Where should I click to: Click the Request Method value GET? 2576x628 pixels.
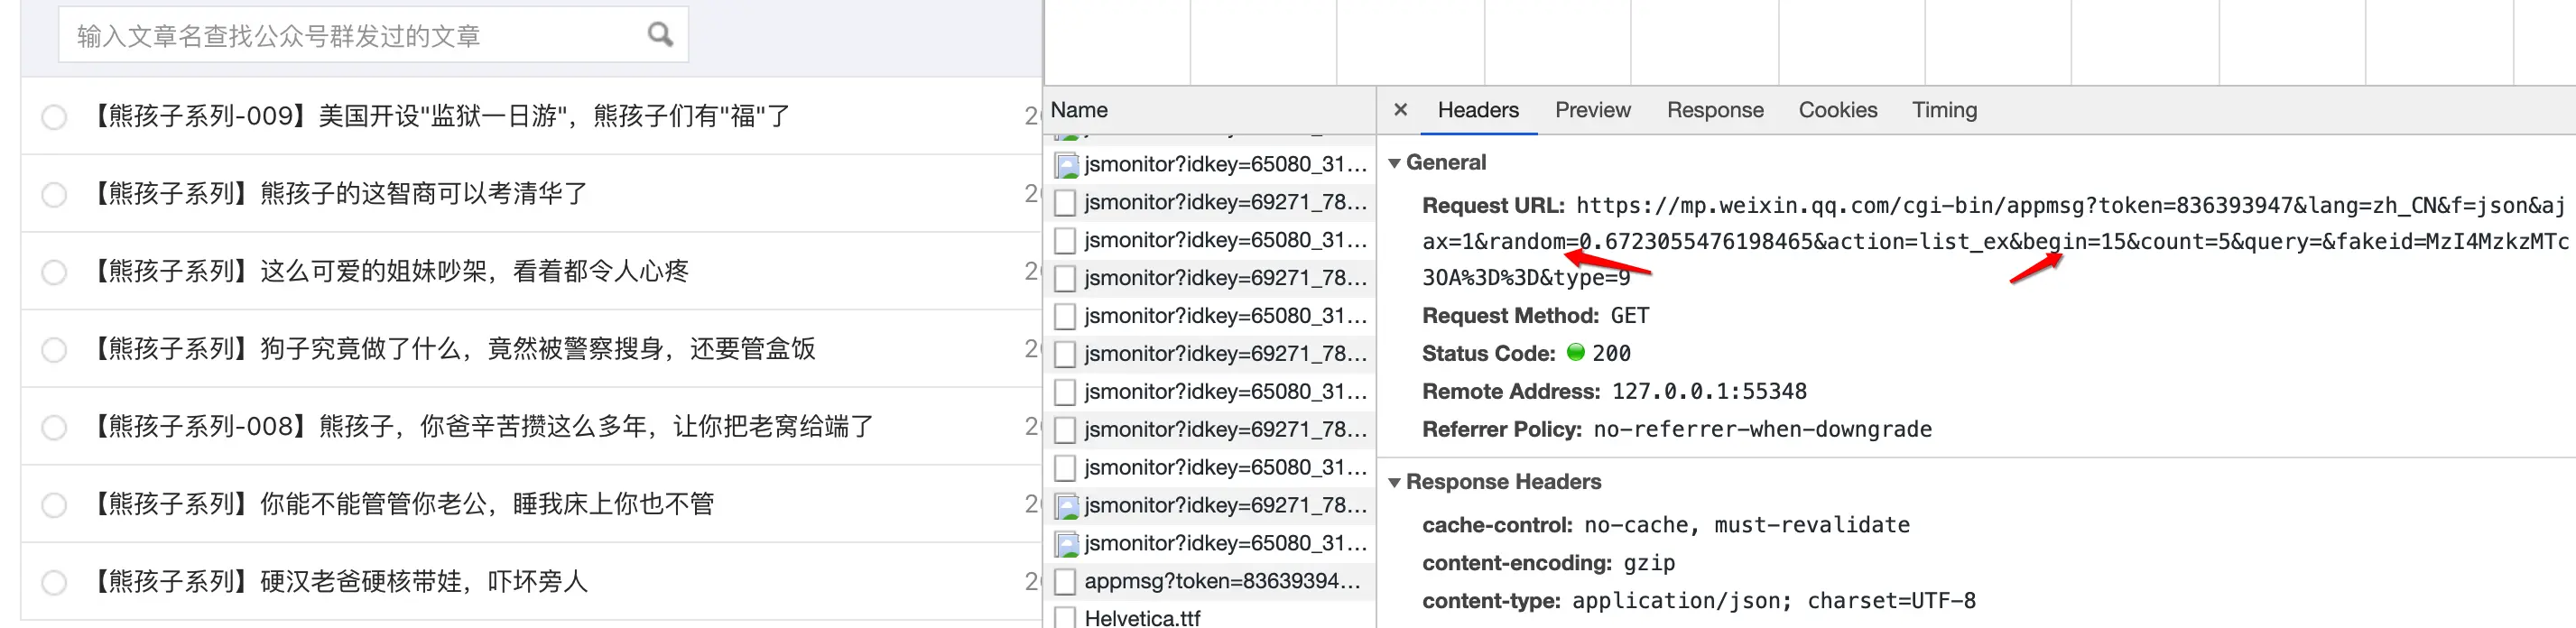coord(1629,316)
